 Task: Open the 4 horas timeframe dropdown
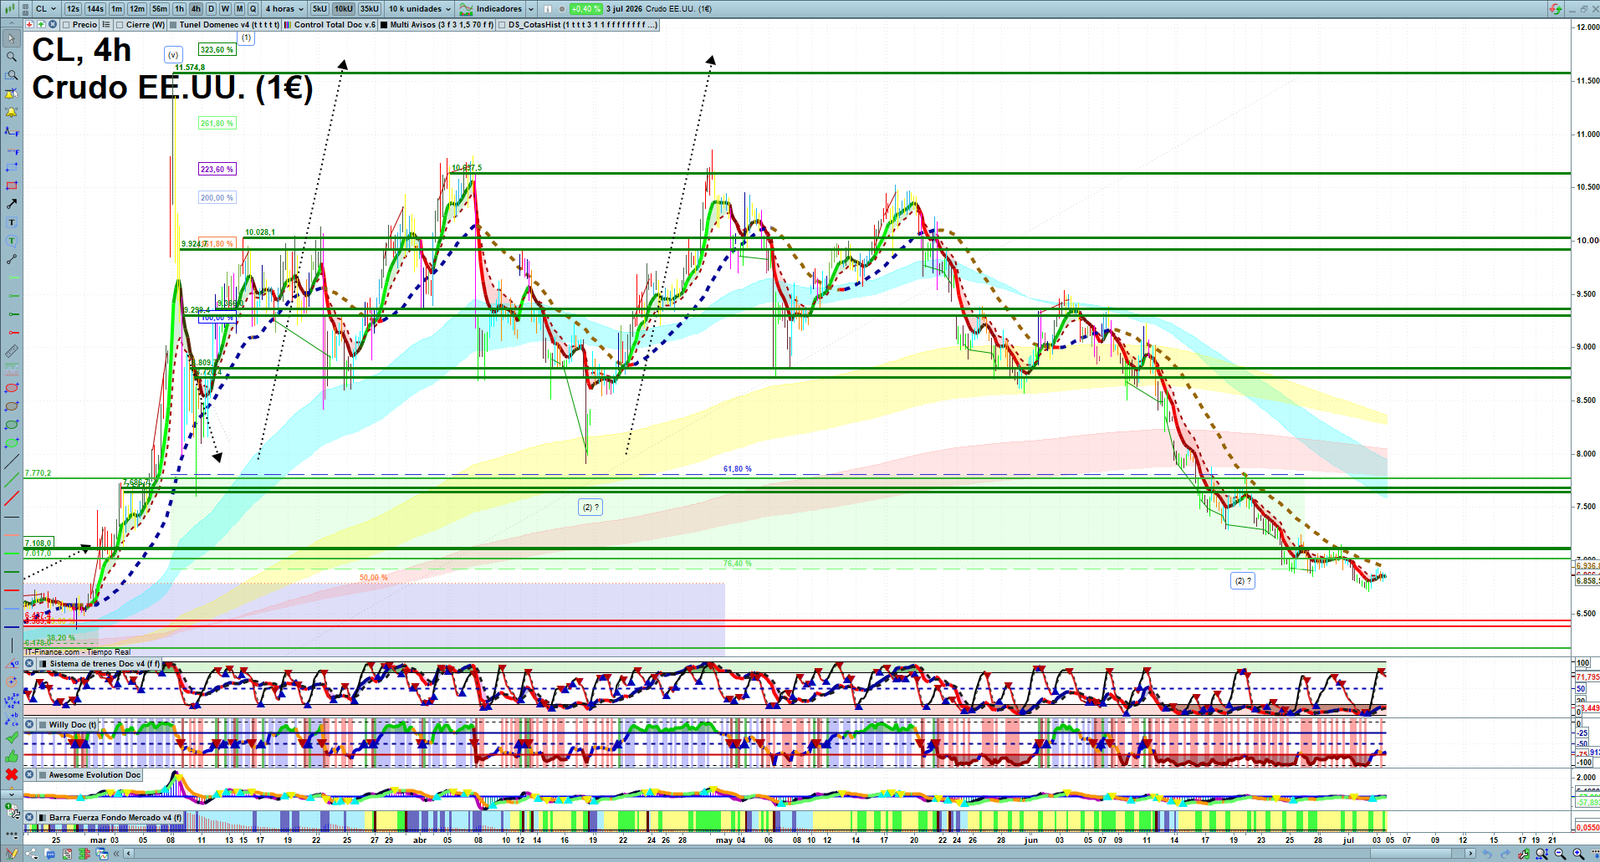click(x=284, y=9)
